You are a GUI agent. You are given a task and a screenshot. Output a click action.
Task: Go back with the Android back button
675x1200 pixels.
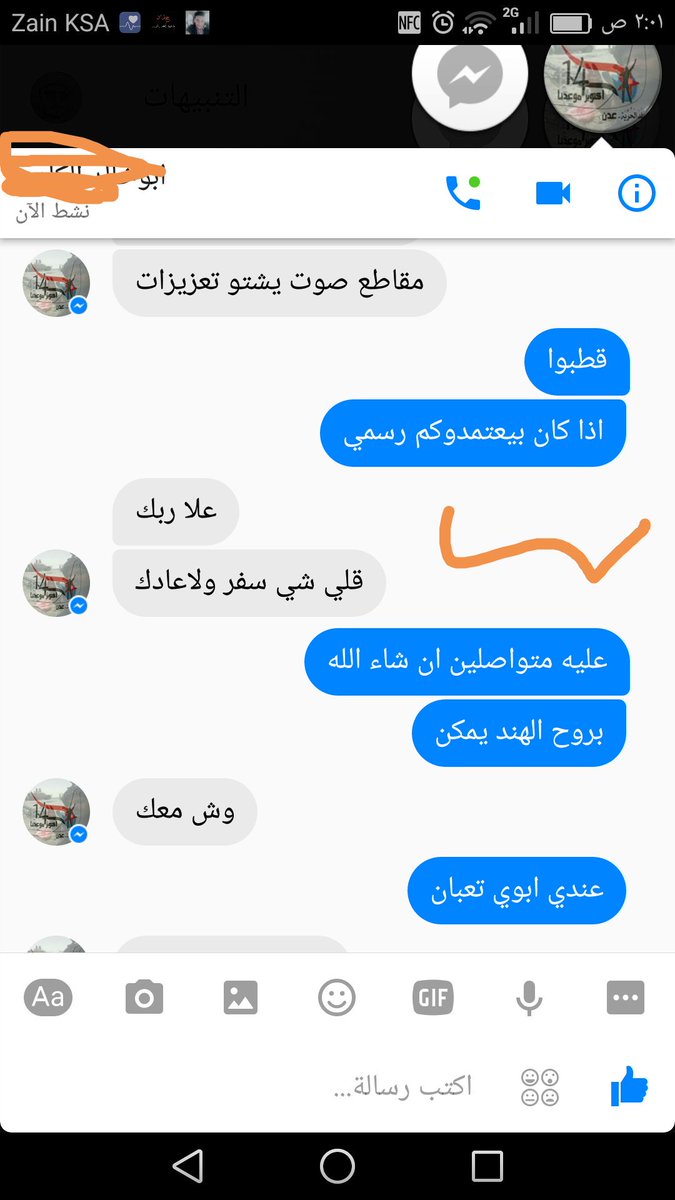coord(187,1166)
